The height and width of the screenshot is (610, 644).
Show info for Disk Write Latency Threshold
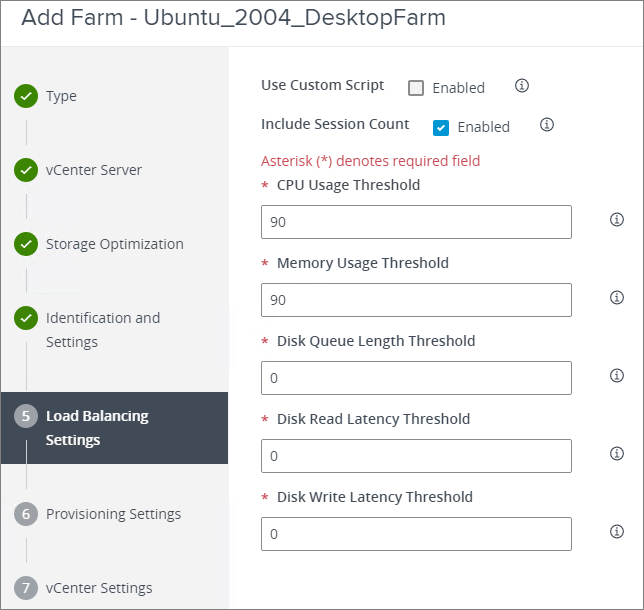point(617,532)
